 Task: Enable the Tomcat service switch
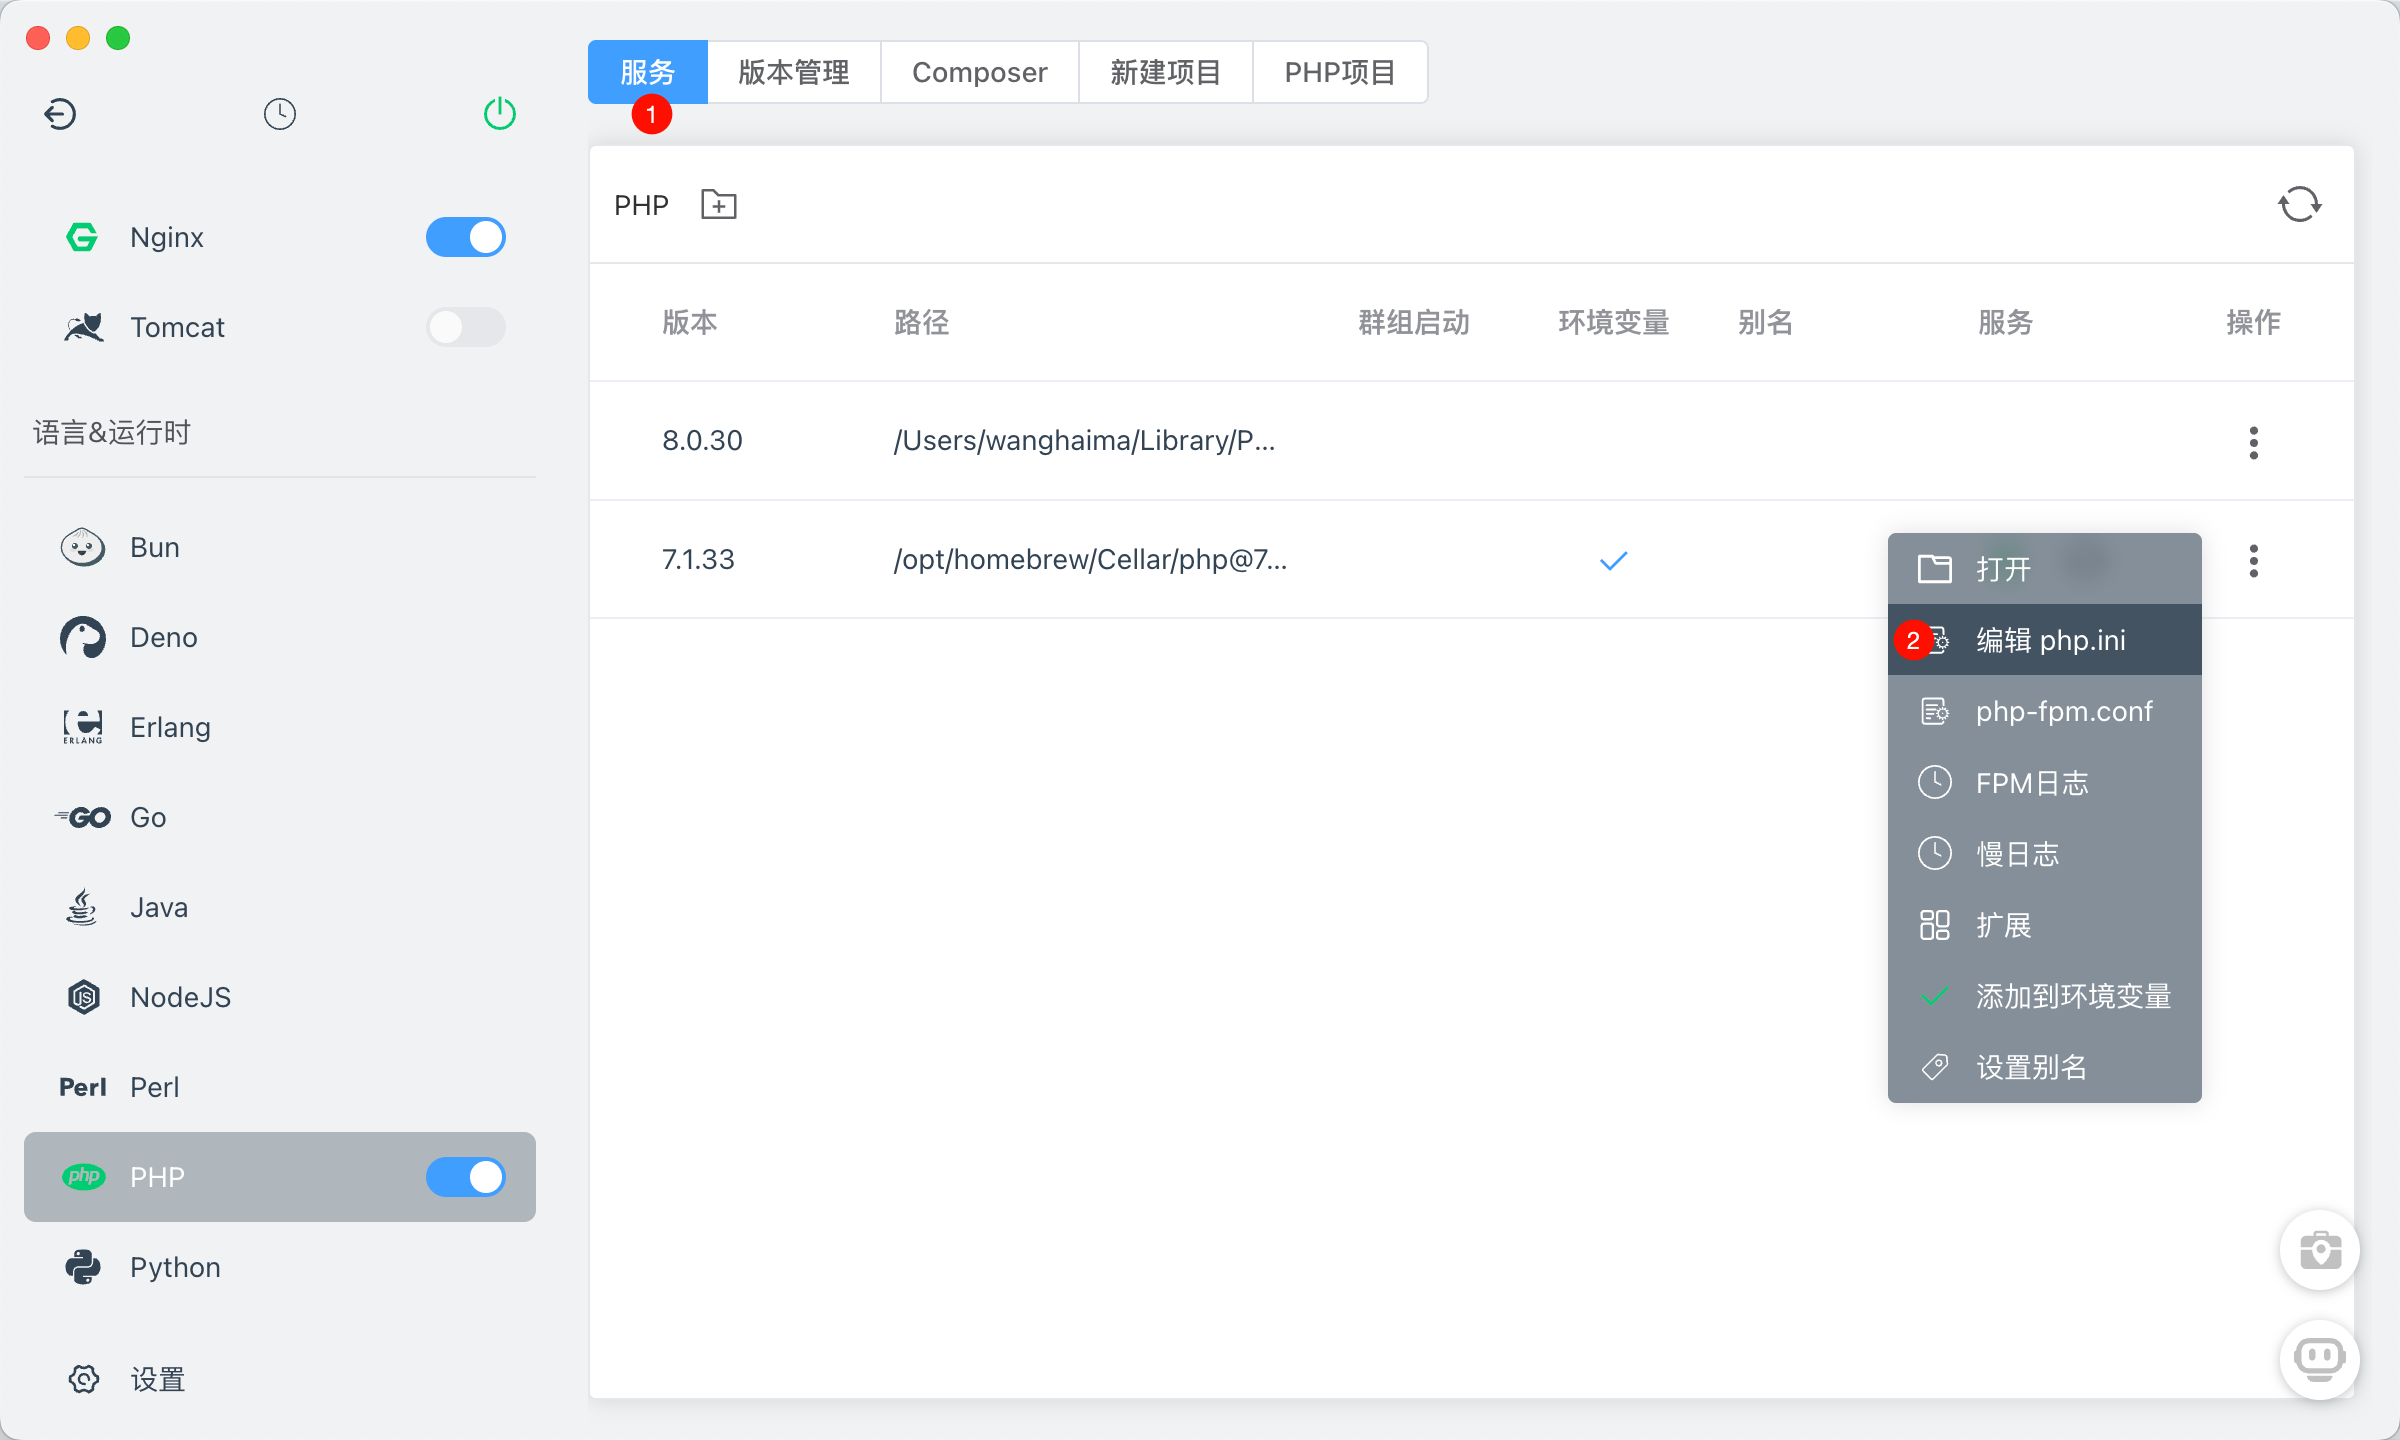(x=466, y=328)
